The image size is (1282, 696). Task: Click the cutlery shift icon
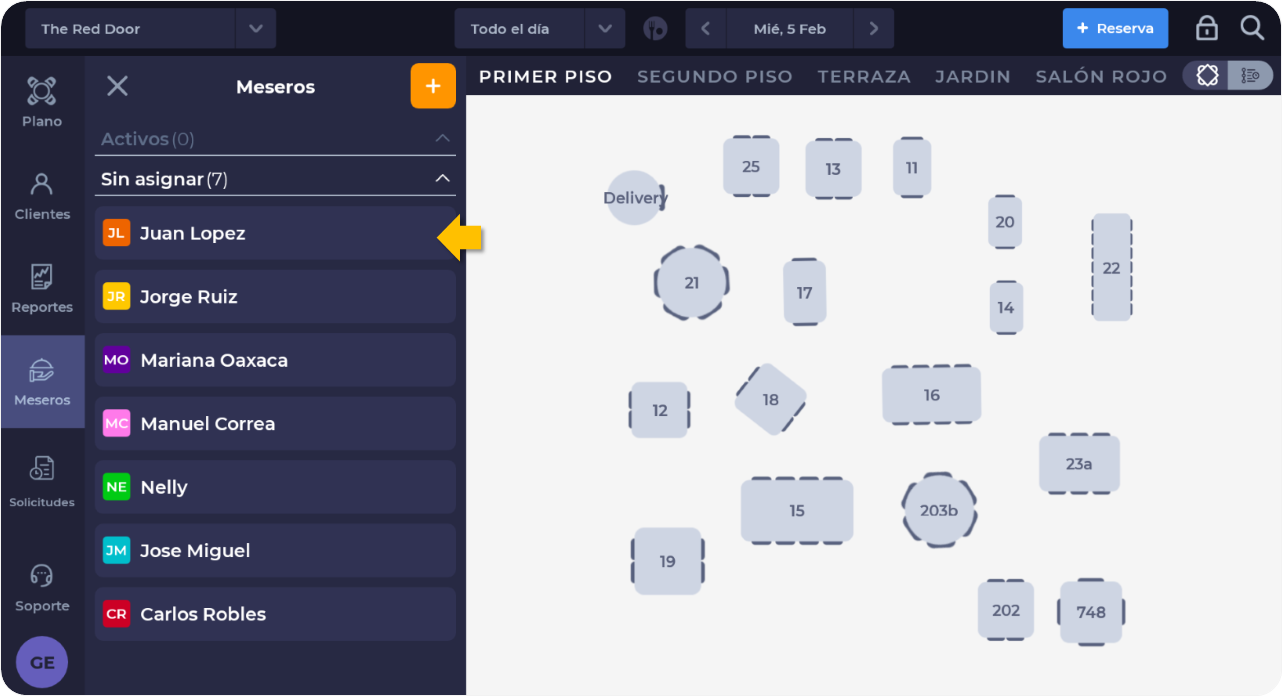[x=655, y=28]
